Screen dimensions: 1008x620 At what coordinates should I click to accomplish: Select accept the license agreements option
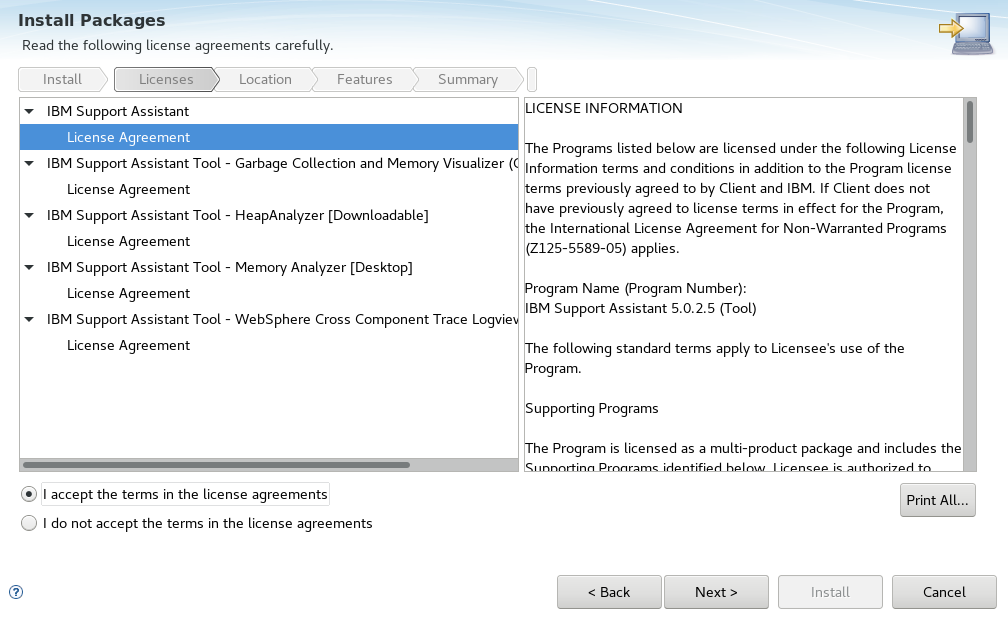(29, 494)
